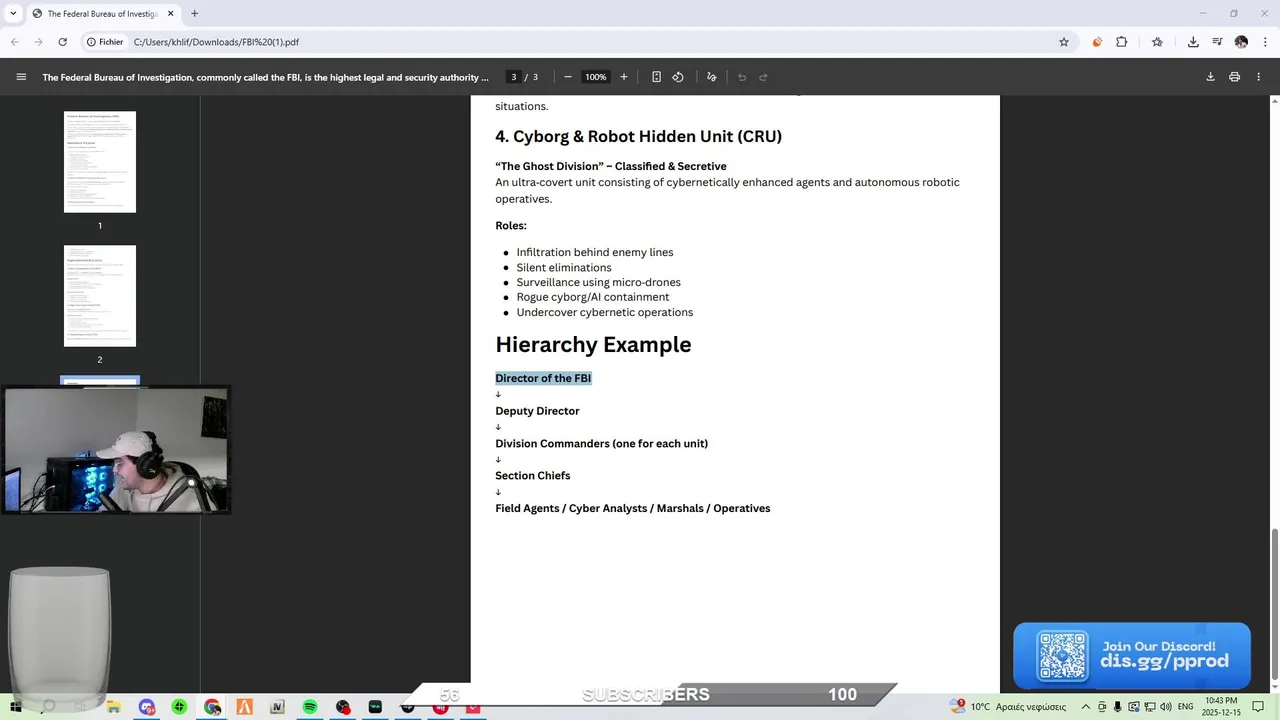
Task: Click the 100% zoom level field
Action: (x=596, y=77)
